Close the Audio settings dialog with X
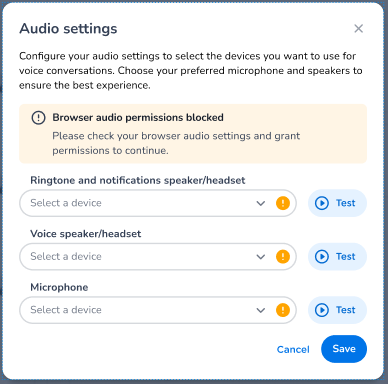This screenshot has width=388, height=384. 359,29
